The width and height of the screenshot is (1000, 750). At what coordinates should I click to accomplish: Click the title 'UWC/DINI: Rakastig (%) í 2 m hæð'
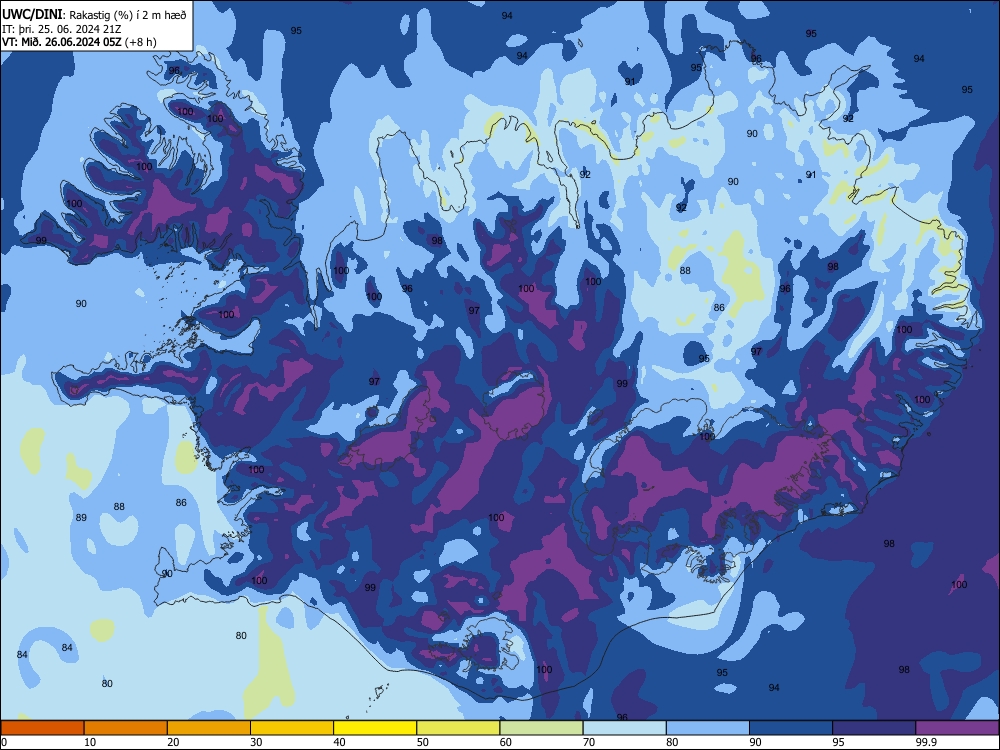pyautogui.click(x=94, y=15)
